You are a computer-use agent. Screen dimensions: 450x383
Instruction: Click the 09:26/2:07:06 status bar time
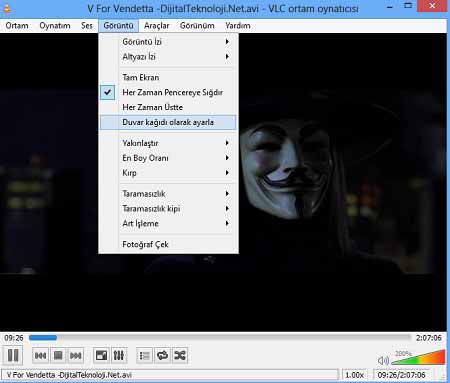click(x=401, y=375)
